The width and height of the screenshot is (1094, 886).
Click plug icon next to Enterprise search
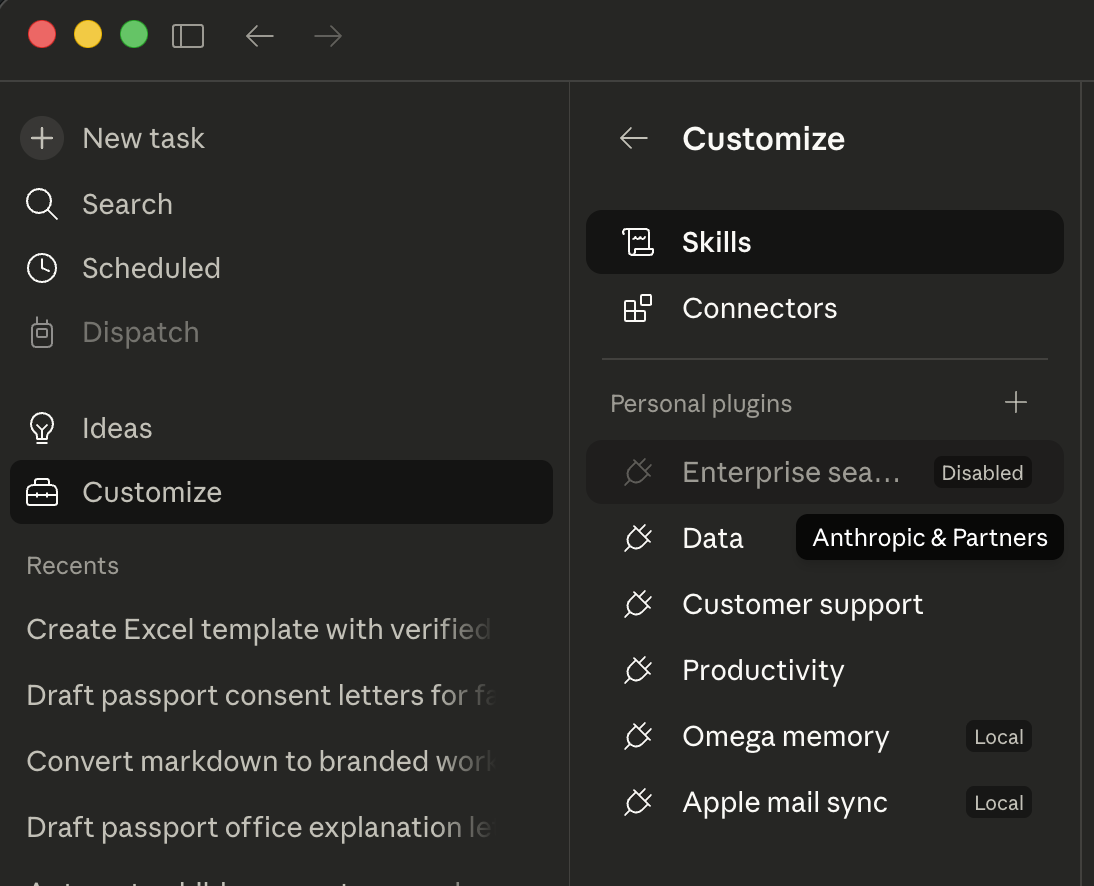(x=638, y=472)
